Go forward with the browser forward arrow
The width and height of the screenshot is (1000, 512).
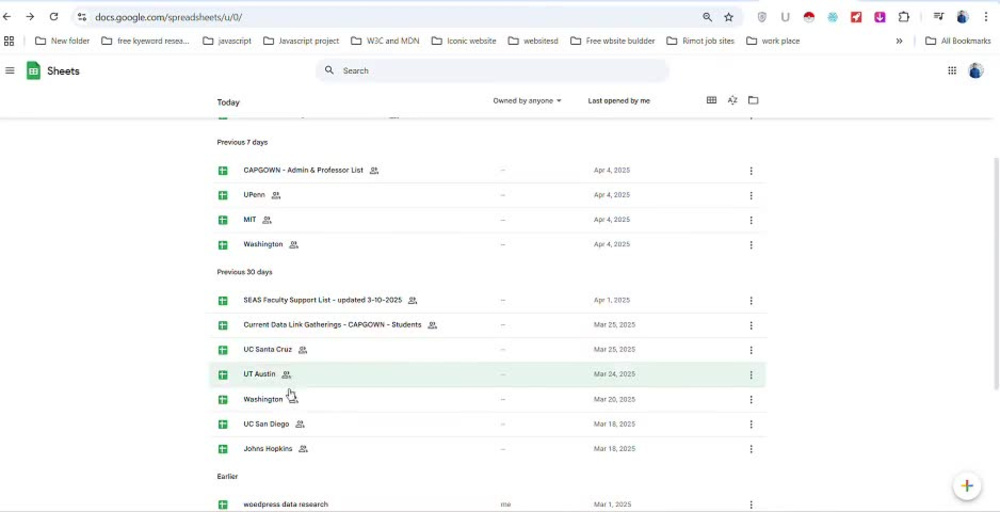pos(30,17)
